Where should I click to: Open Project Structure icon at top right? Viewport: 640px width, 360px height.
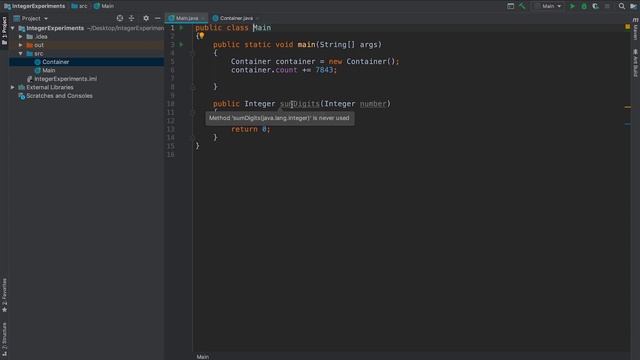(x=633, y=6)
